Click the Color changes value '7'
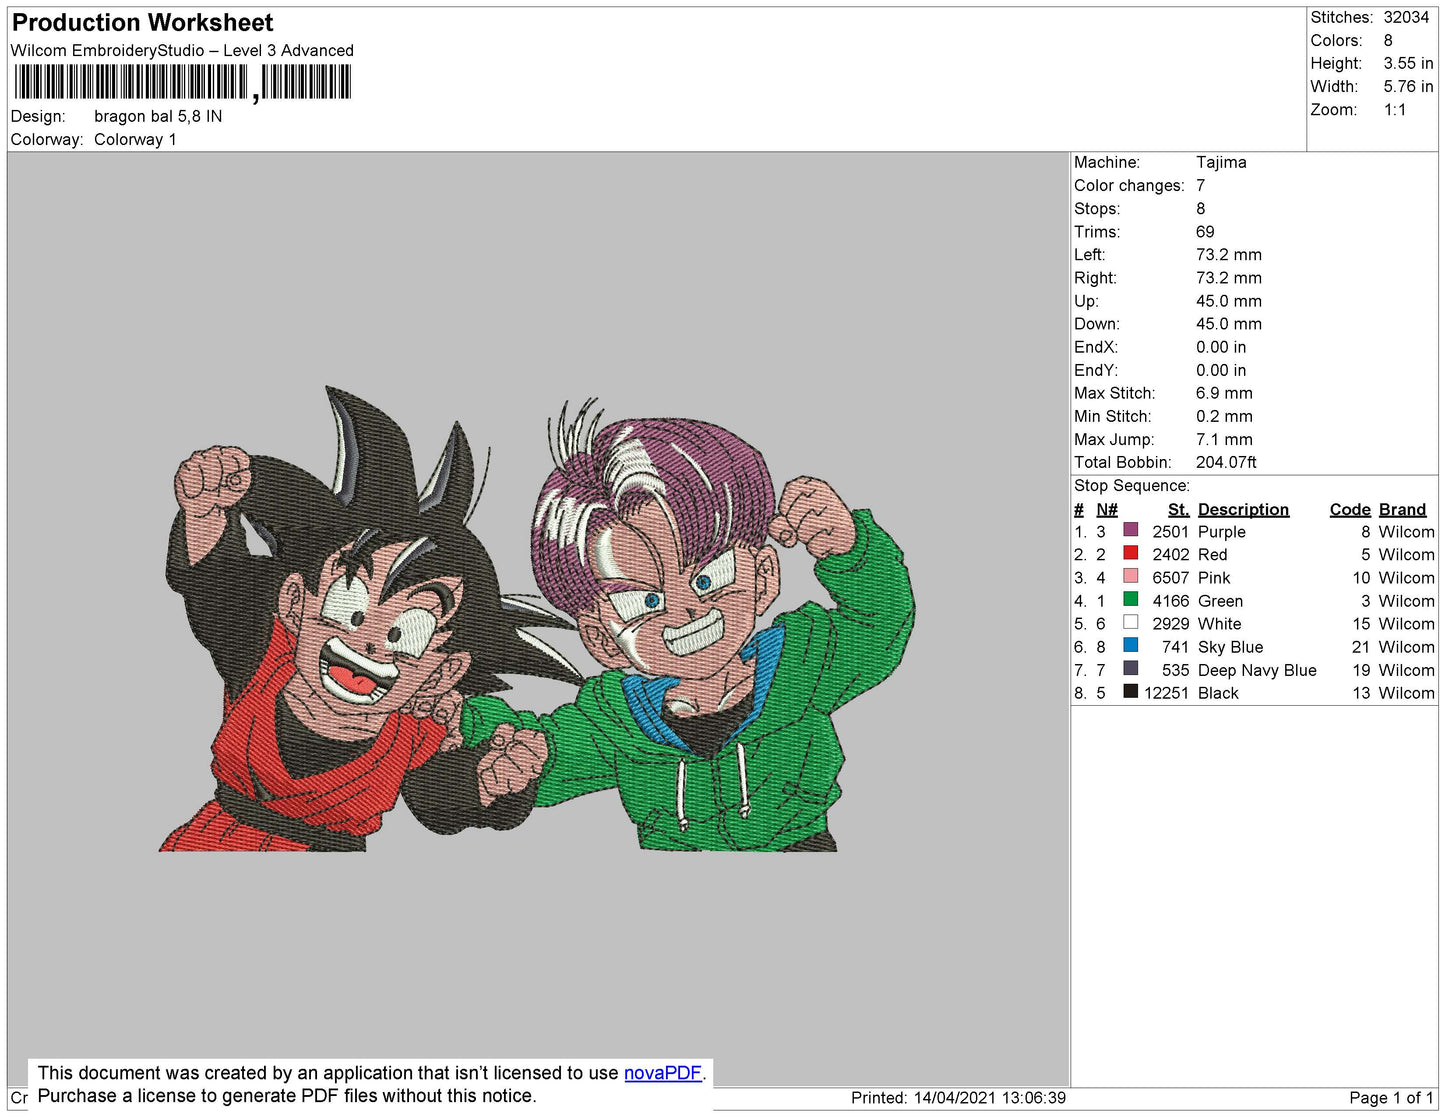1445x1117 pixels. (x=1201, y=185)
